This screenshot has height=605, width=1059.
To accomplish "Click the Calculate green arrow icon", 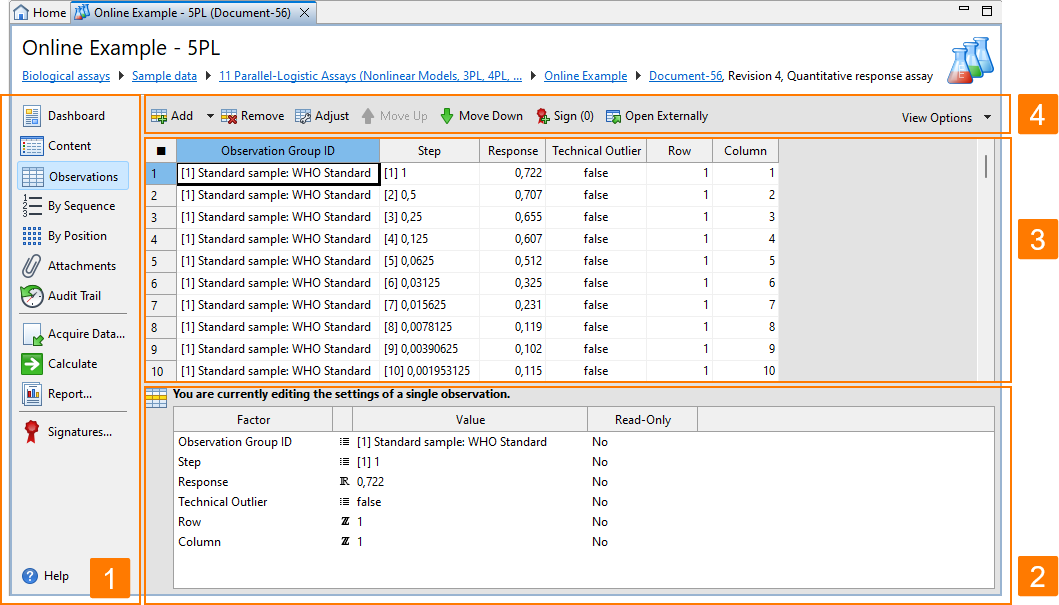I will 32,364.
